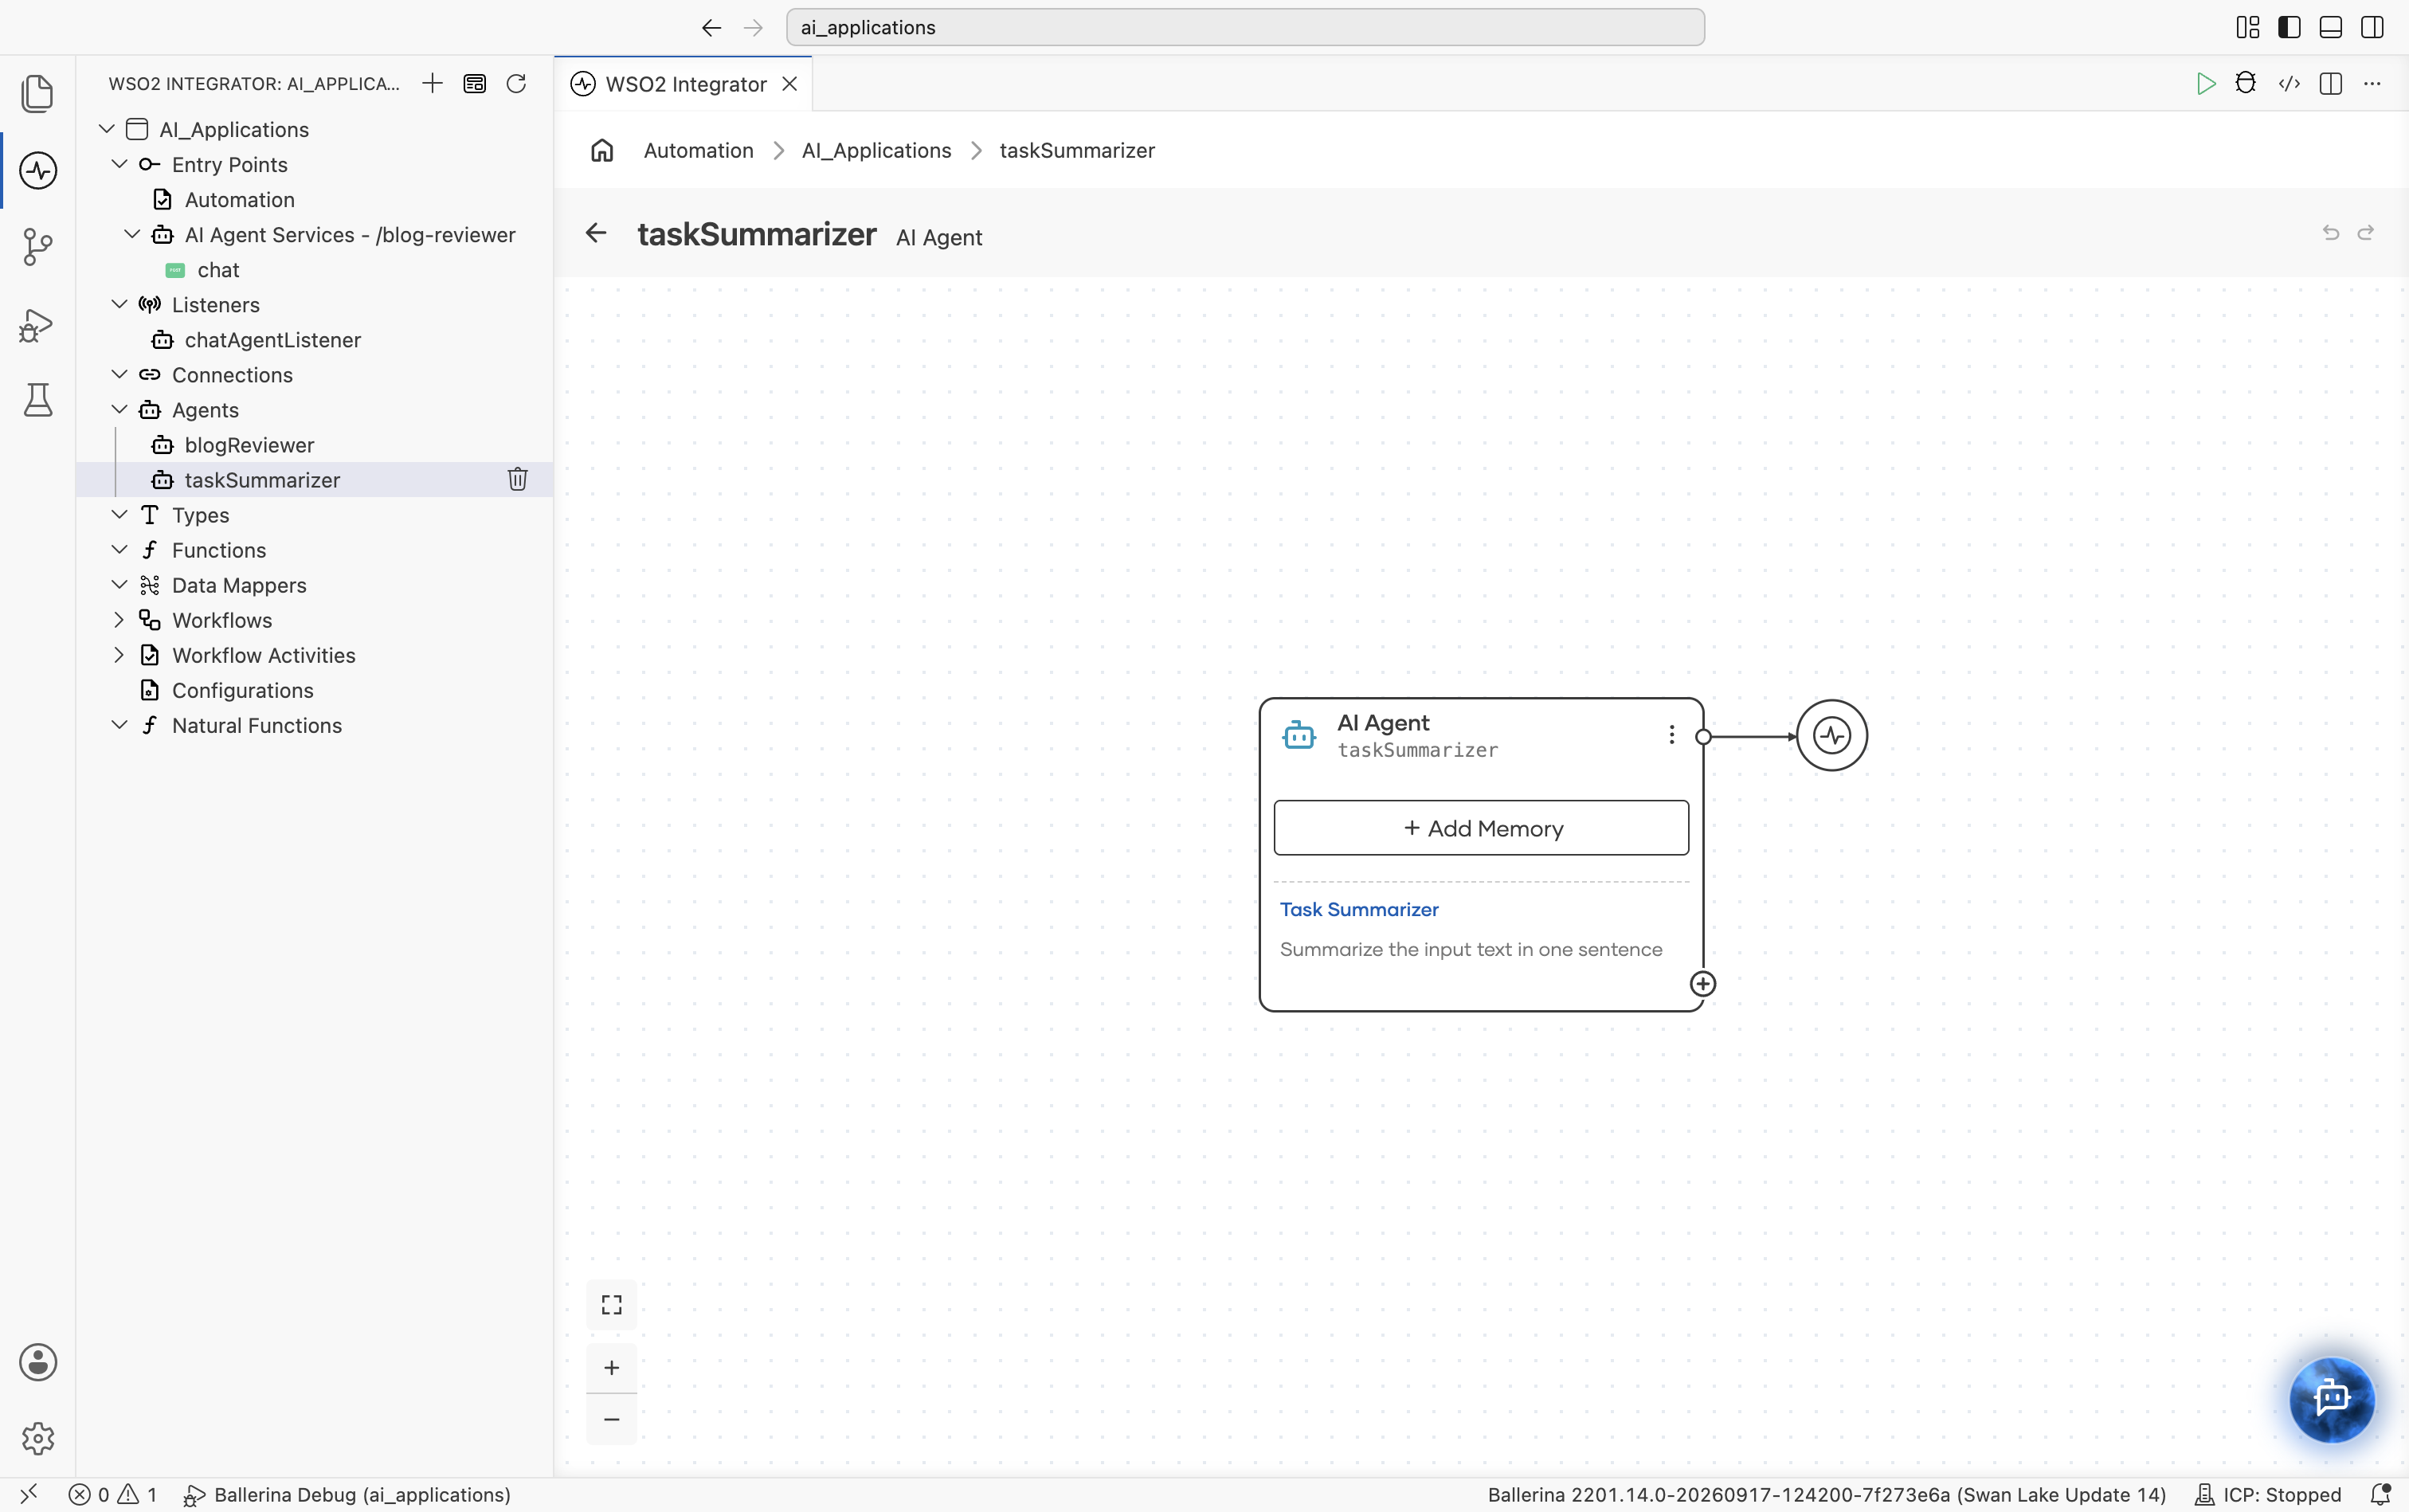Open the AI chat assistant bubble
The height and width of the screenshot is (1512, 2409).
[x=2331, y=1398]
